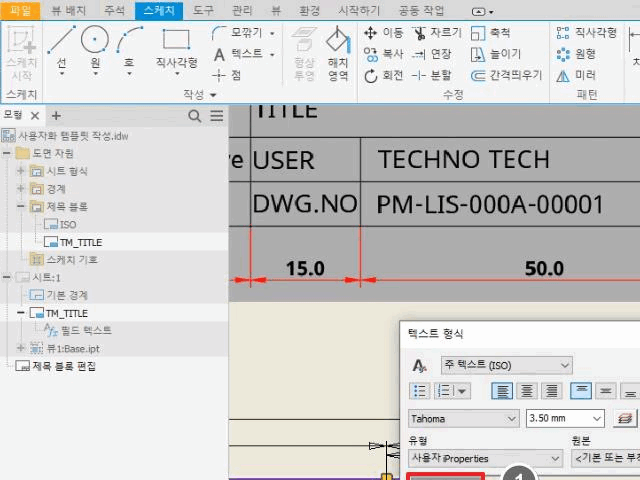
Task: Open the Text (텍스트) tool dropdown arrow
Action: coord(272,54)
